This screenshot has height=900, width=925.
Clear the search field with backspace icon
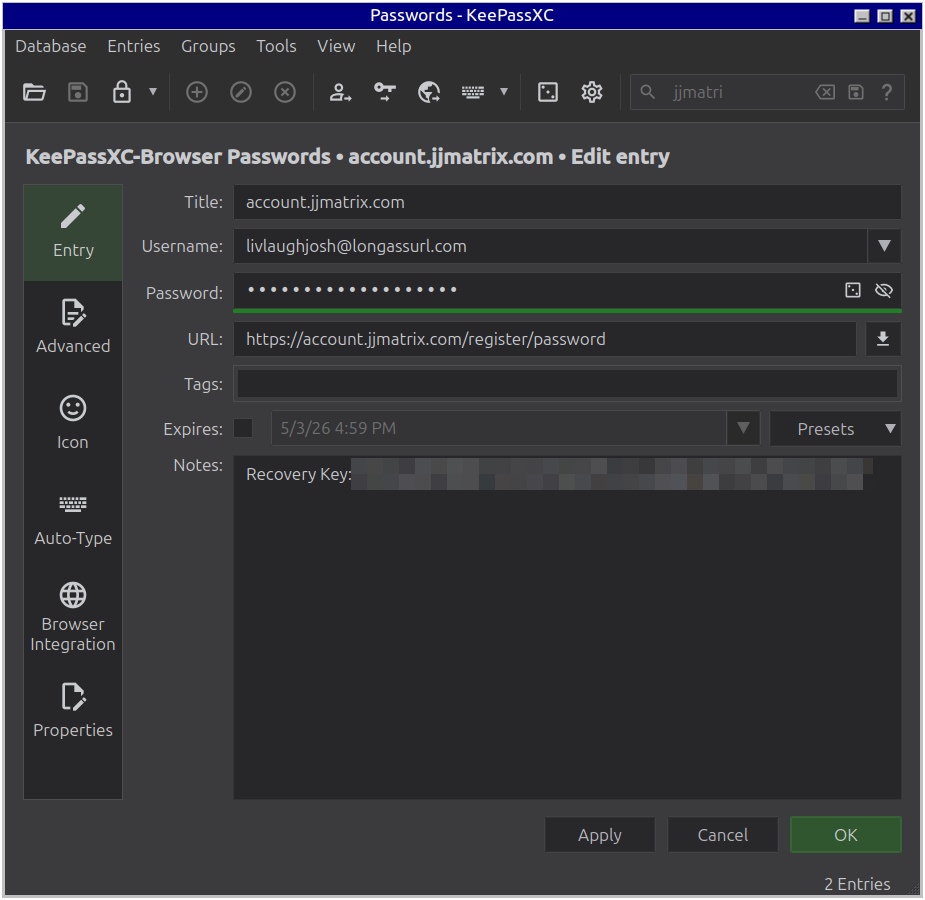pos(825,92)
